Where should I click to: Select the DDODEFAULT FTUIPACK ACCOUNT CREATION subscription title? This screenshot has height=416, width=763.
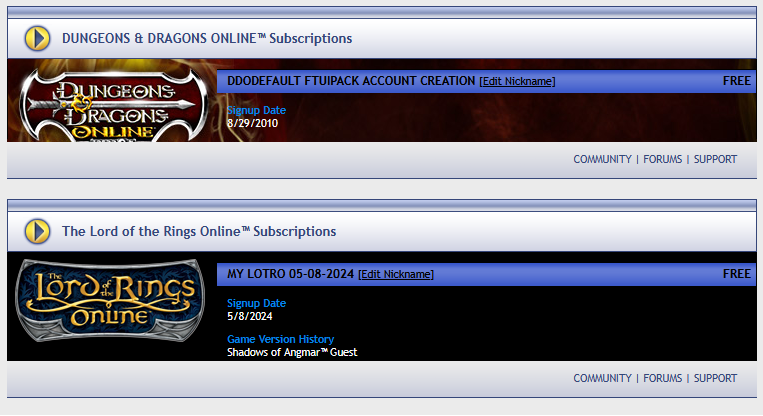pyautogui.click(x=351, y=81)
